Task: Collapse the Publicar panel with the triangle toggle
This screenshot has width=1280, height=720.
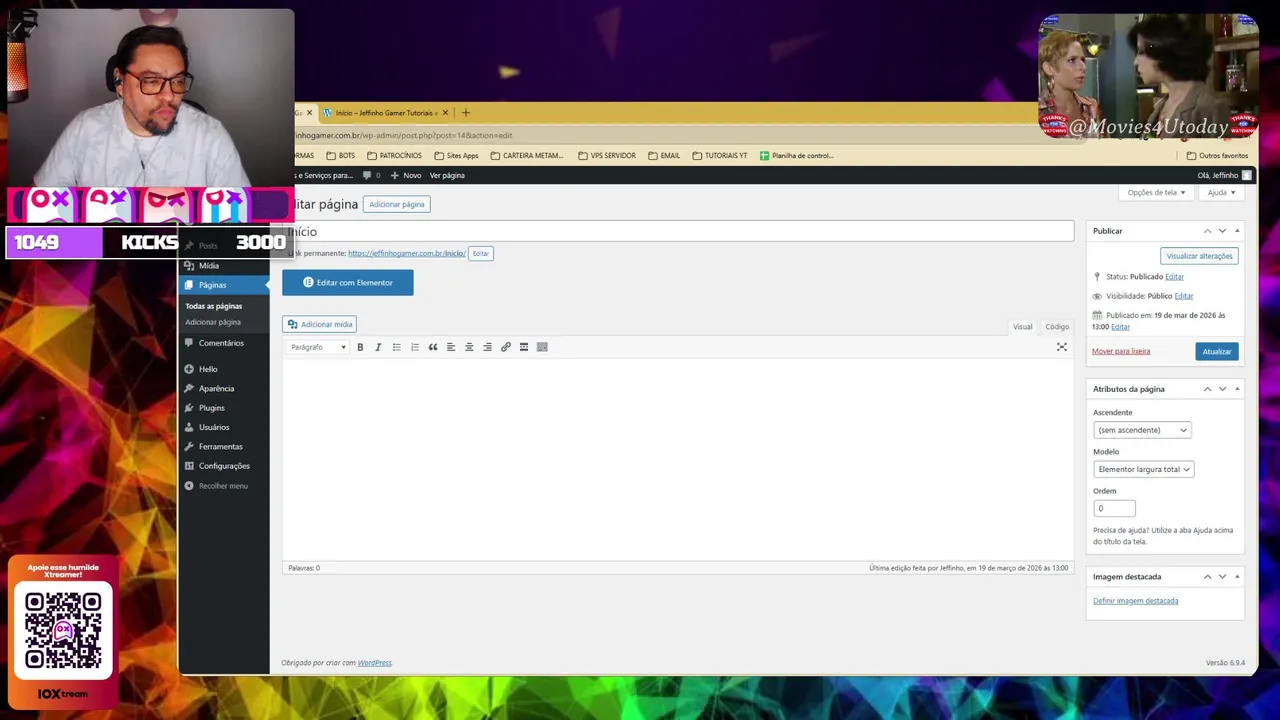Action: [1237, 231]
